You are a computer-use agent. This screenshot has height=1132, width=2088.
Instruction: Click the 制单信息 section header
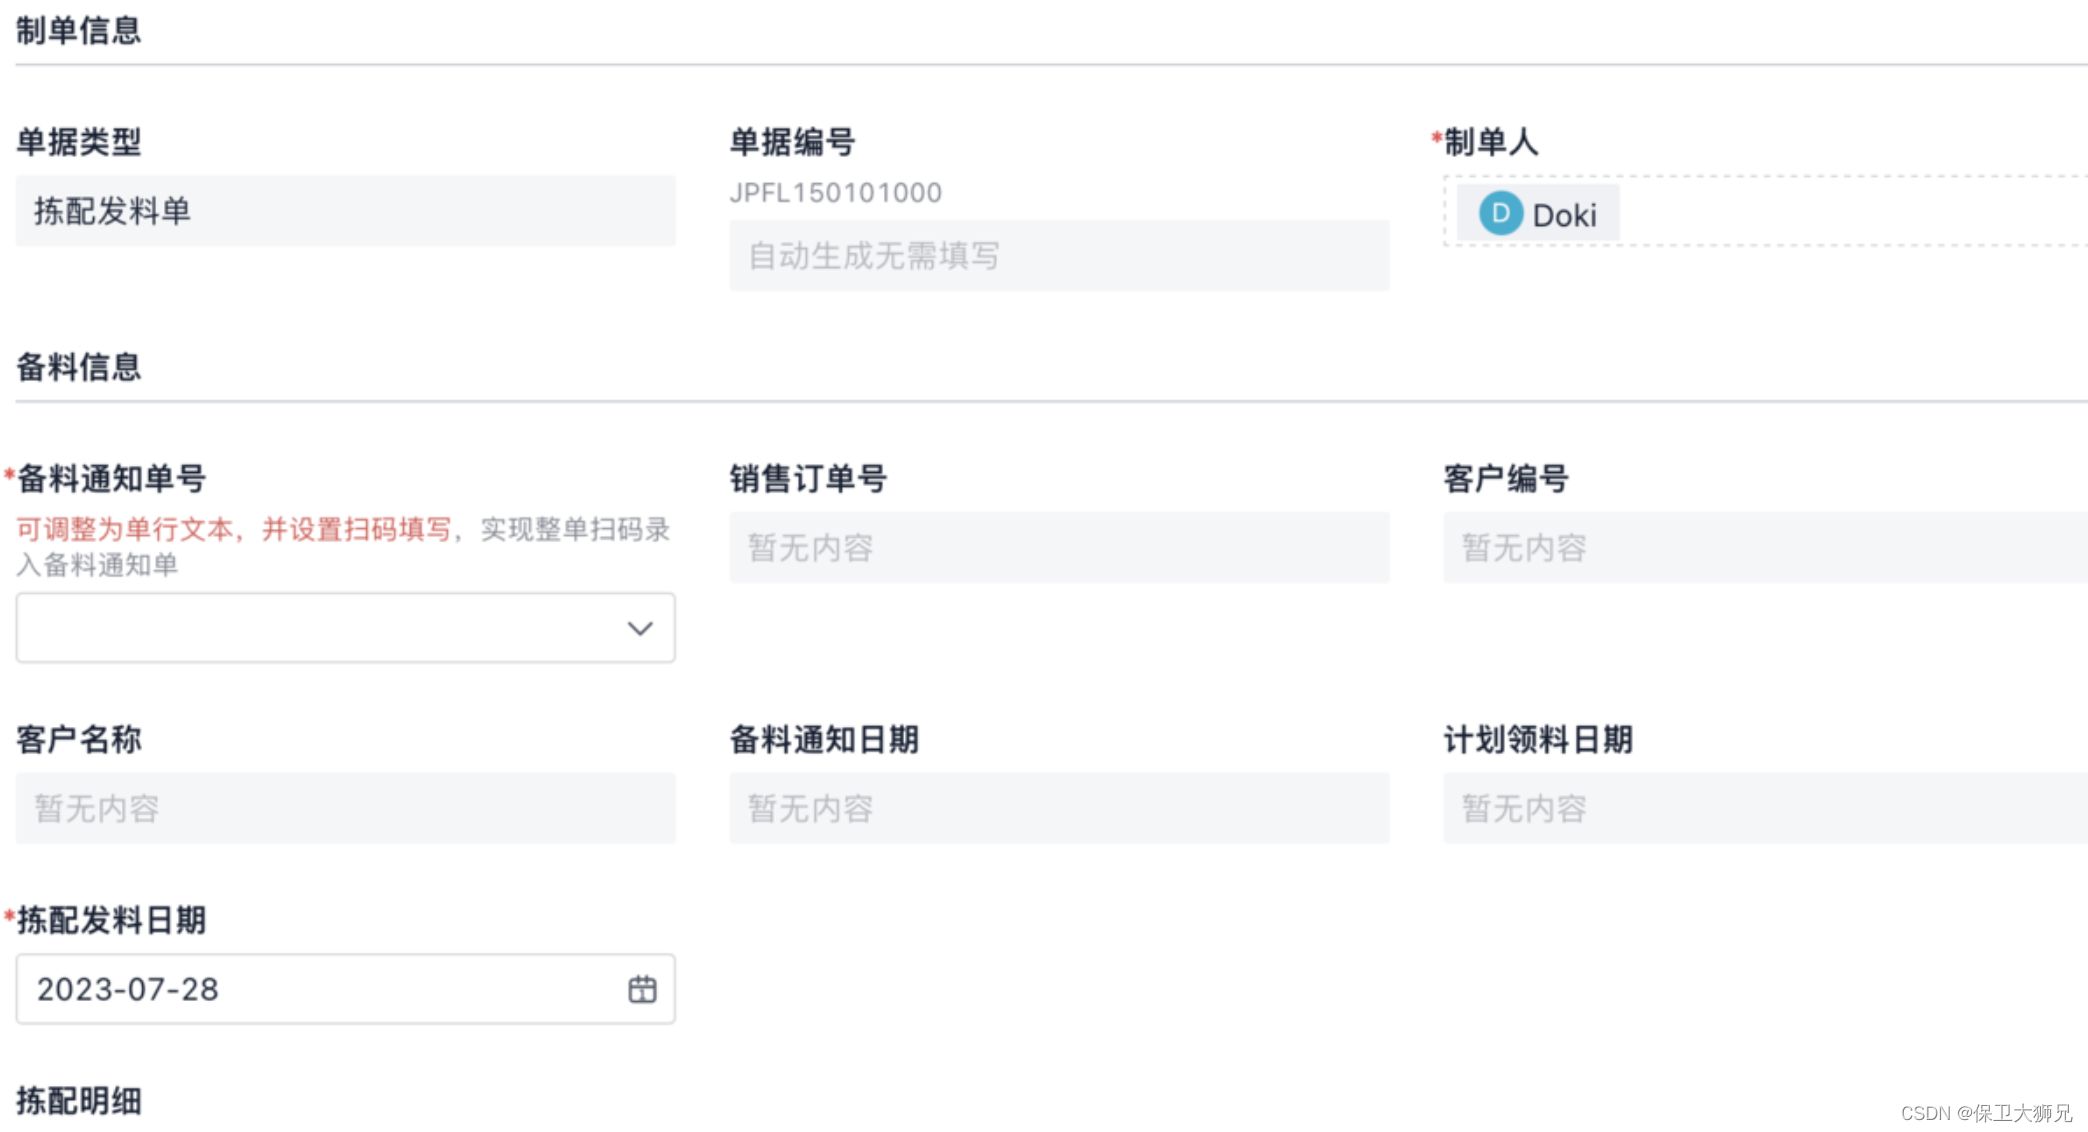pos(79,30)
